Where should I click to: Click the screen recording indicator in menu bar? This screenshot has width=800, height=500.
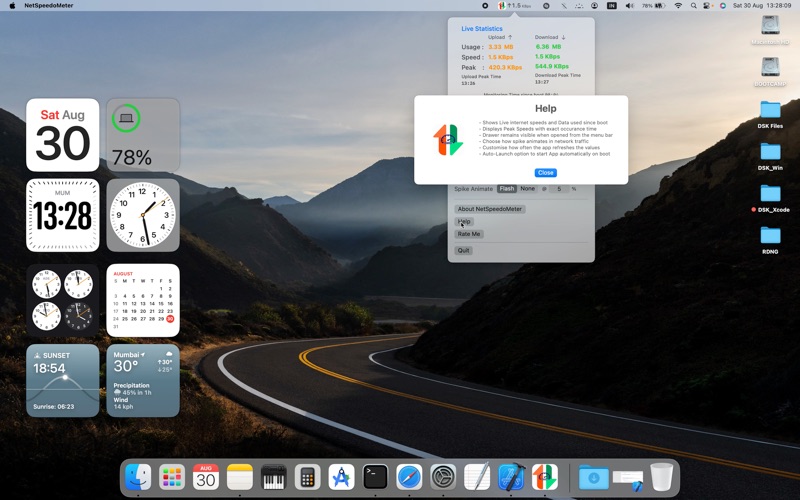pos(485,6)
